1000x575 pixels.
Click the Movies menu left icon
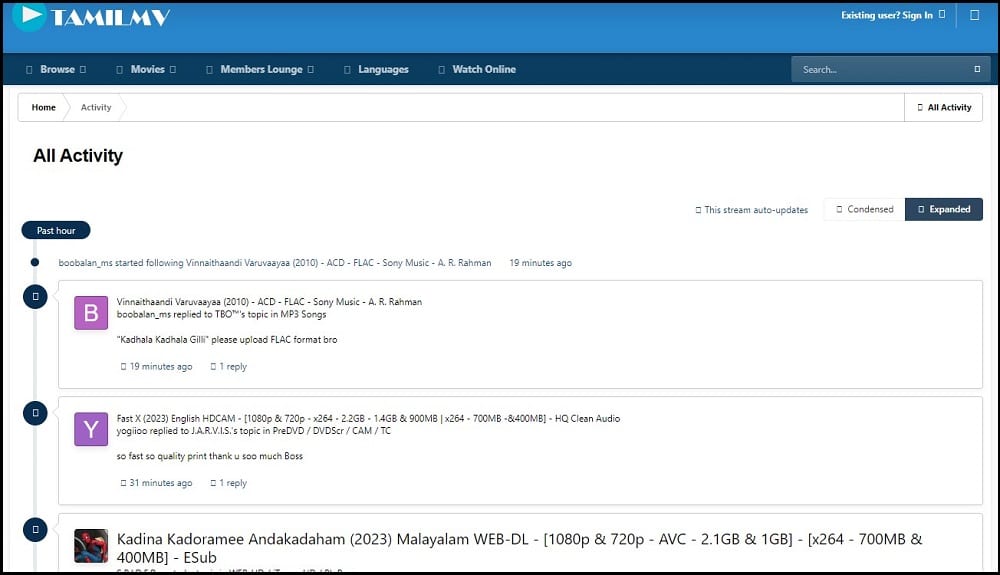click(x=119, y=69)
